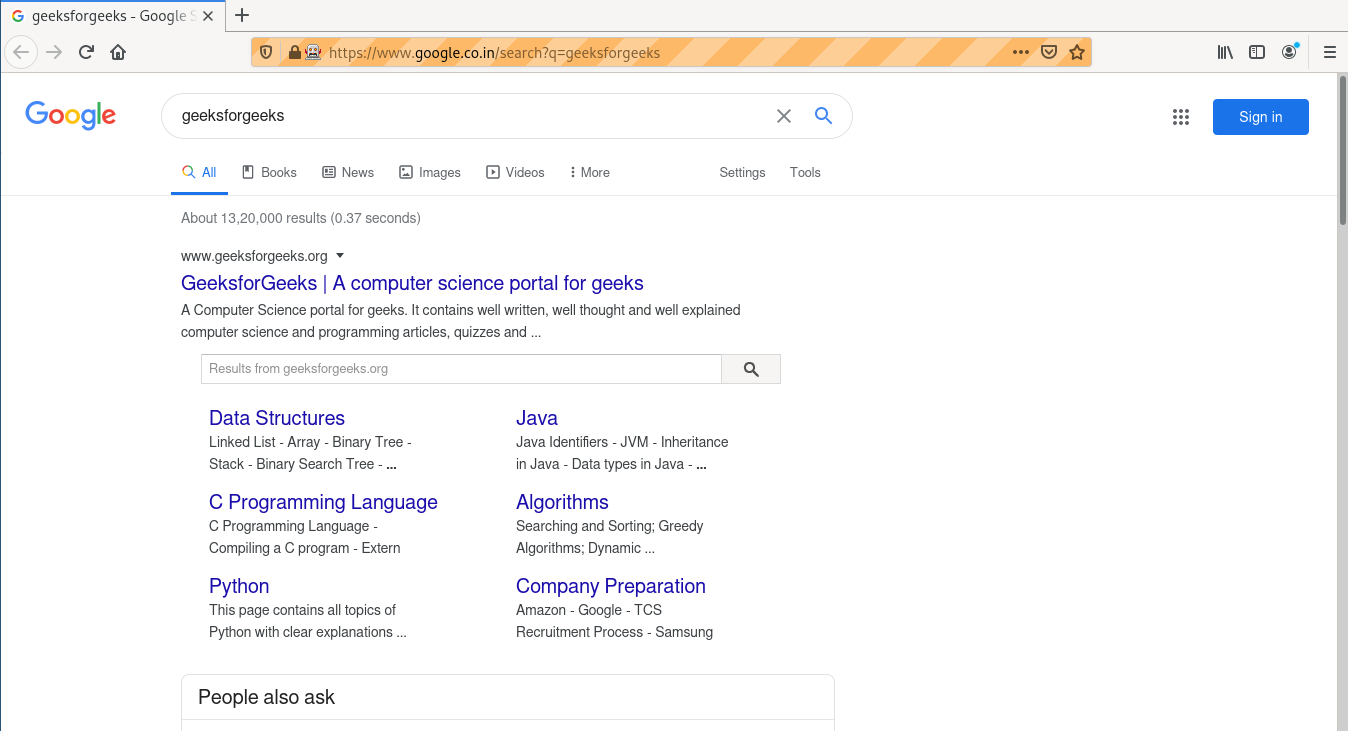Switch to the Images tab
The width and height of the screenshot is (1348, 731).
click(430, 172)
